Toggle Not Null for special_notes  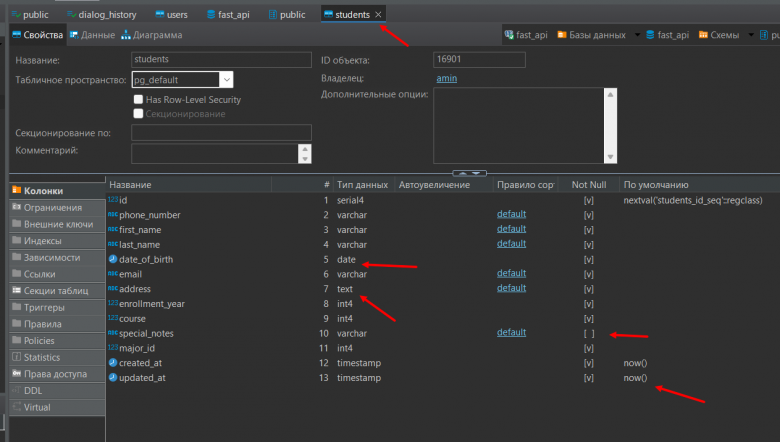(x=589, y=334)
